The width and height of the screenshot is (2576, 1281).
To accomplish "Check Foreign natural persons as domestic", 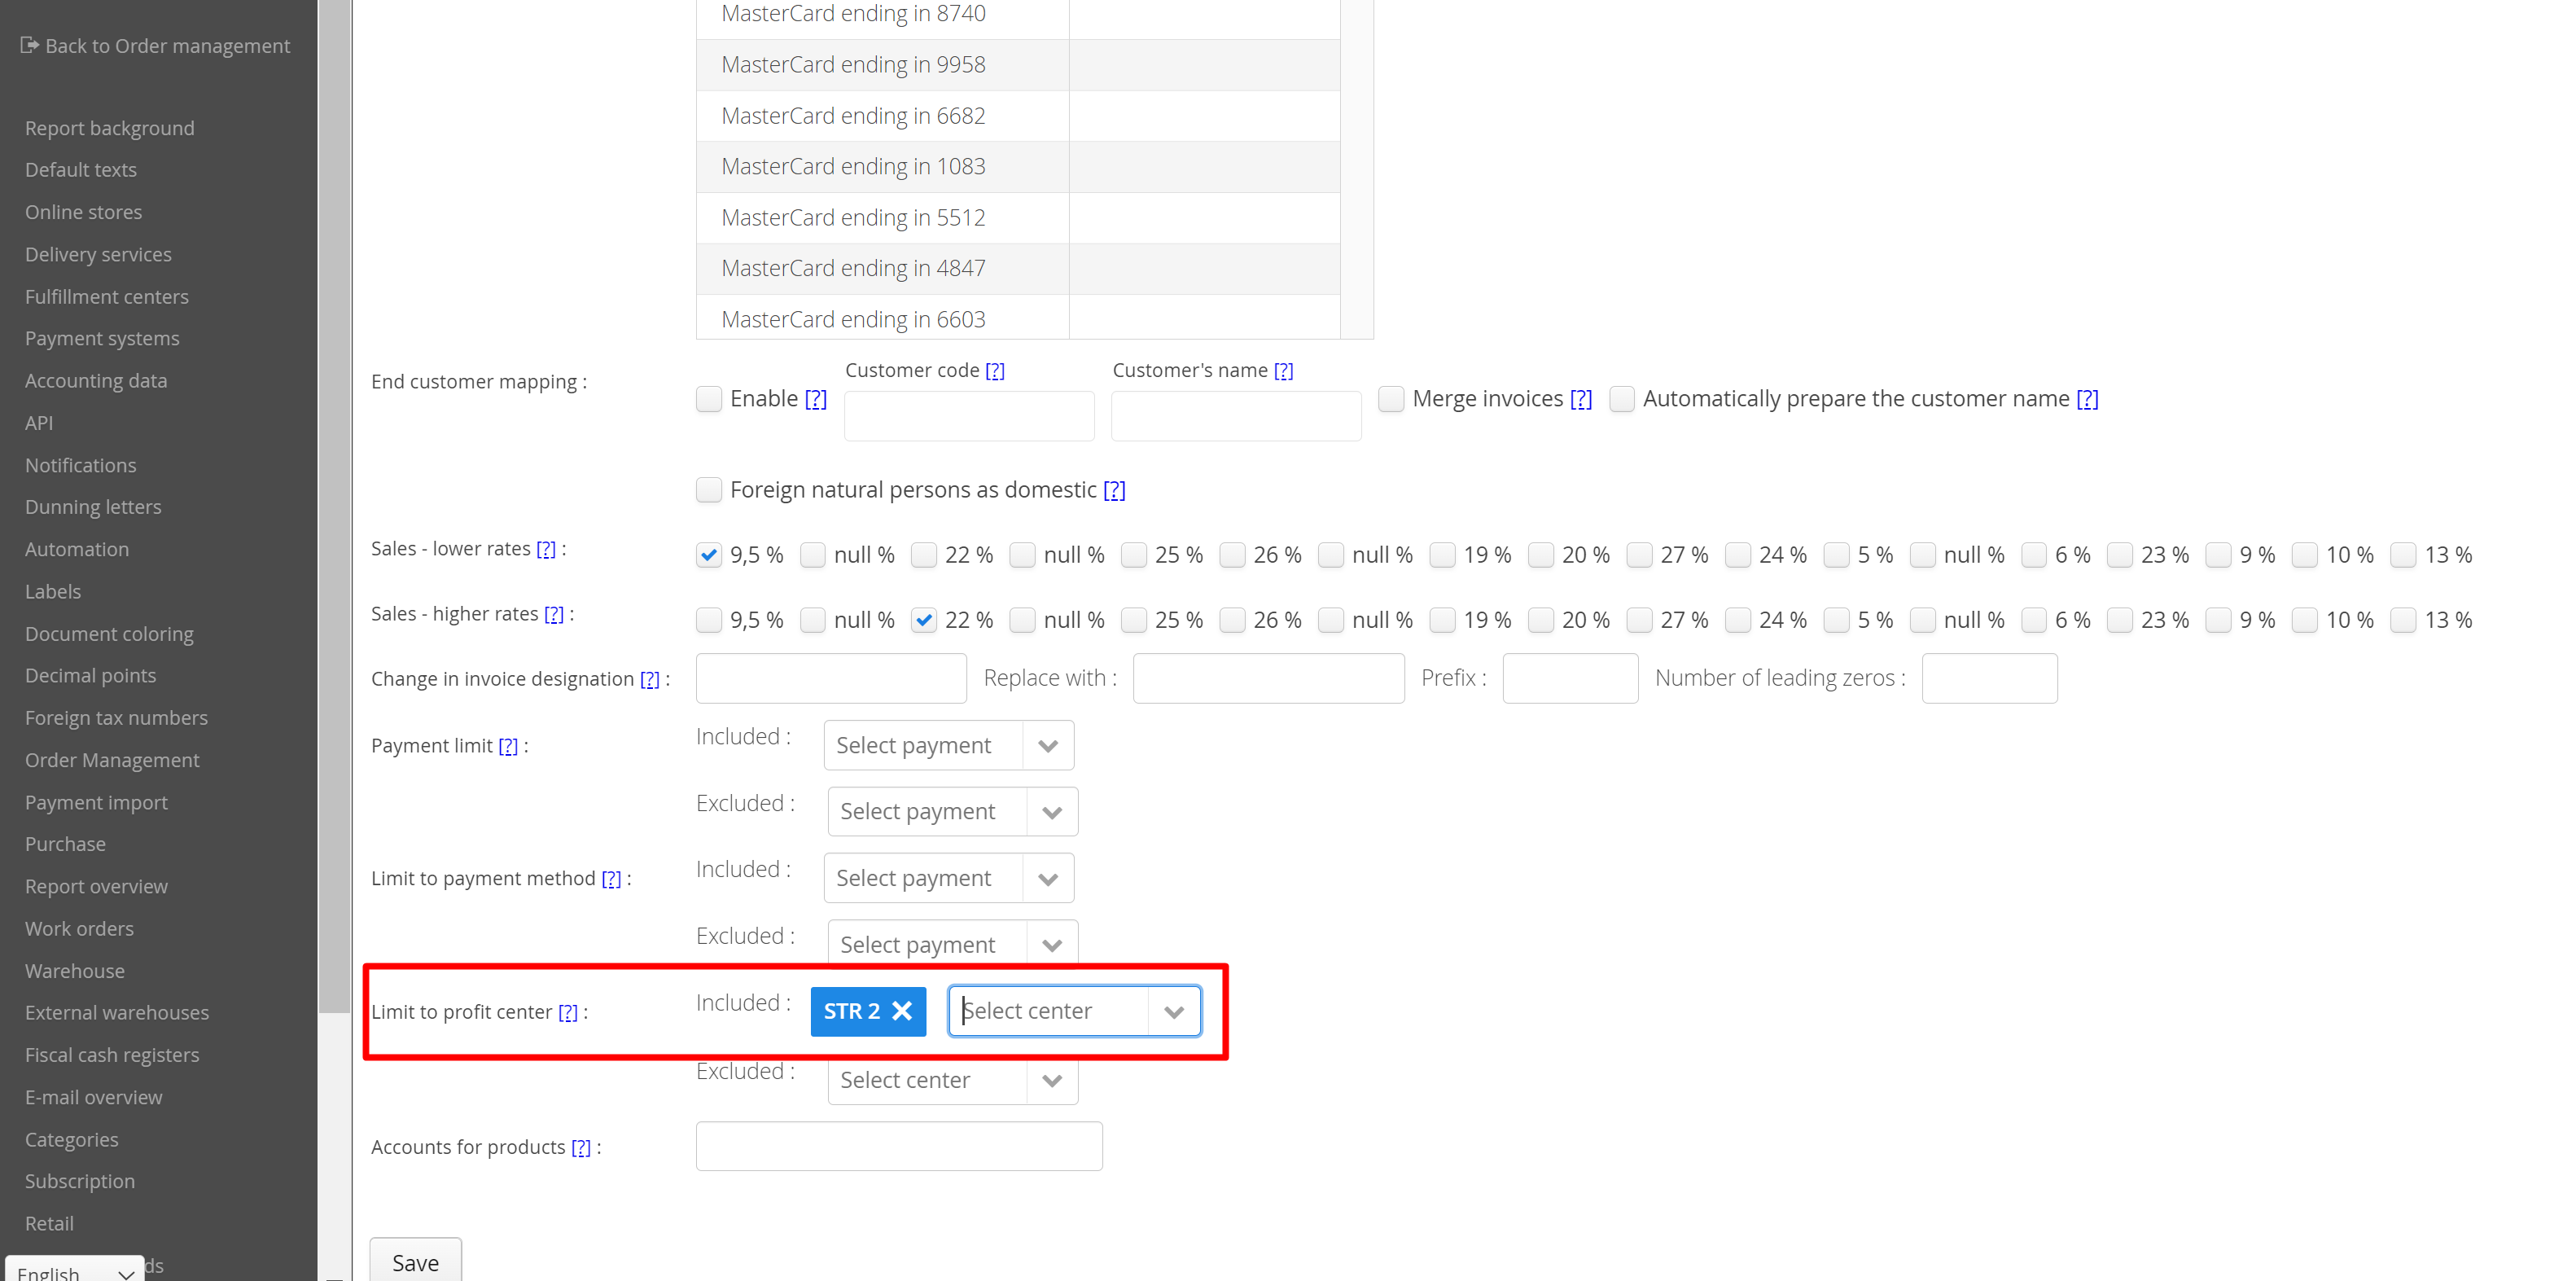I will coord(709,490).
